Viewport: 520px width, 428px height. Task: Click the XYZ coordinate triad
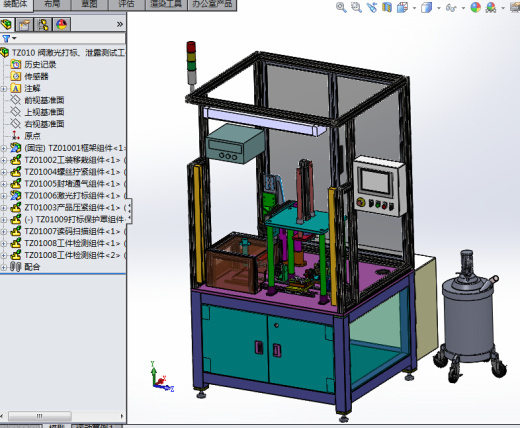coord(162,377)
